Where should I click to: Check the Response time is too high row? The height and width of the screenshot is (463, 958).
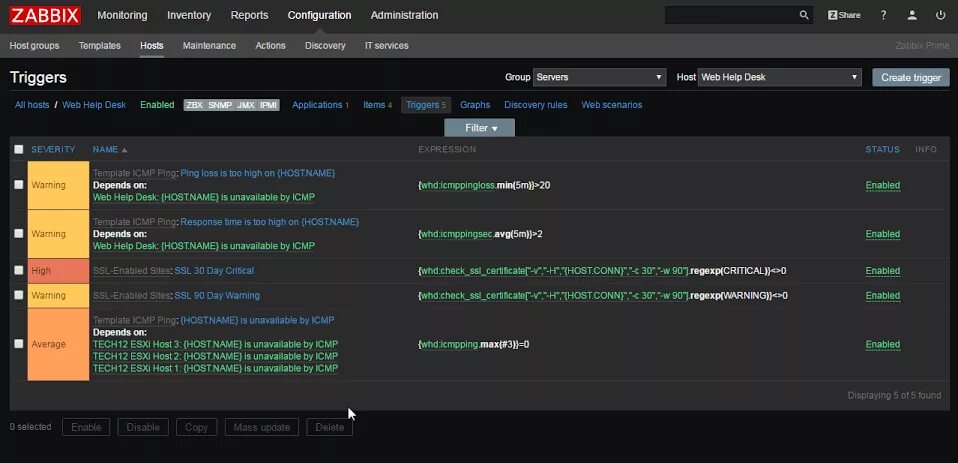(x=19, y=233)
